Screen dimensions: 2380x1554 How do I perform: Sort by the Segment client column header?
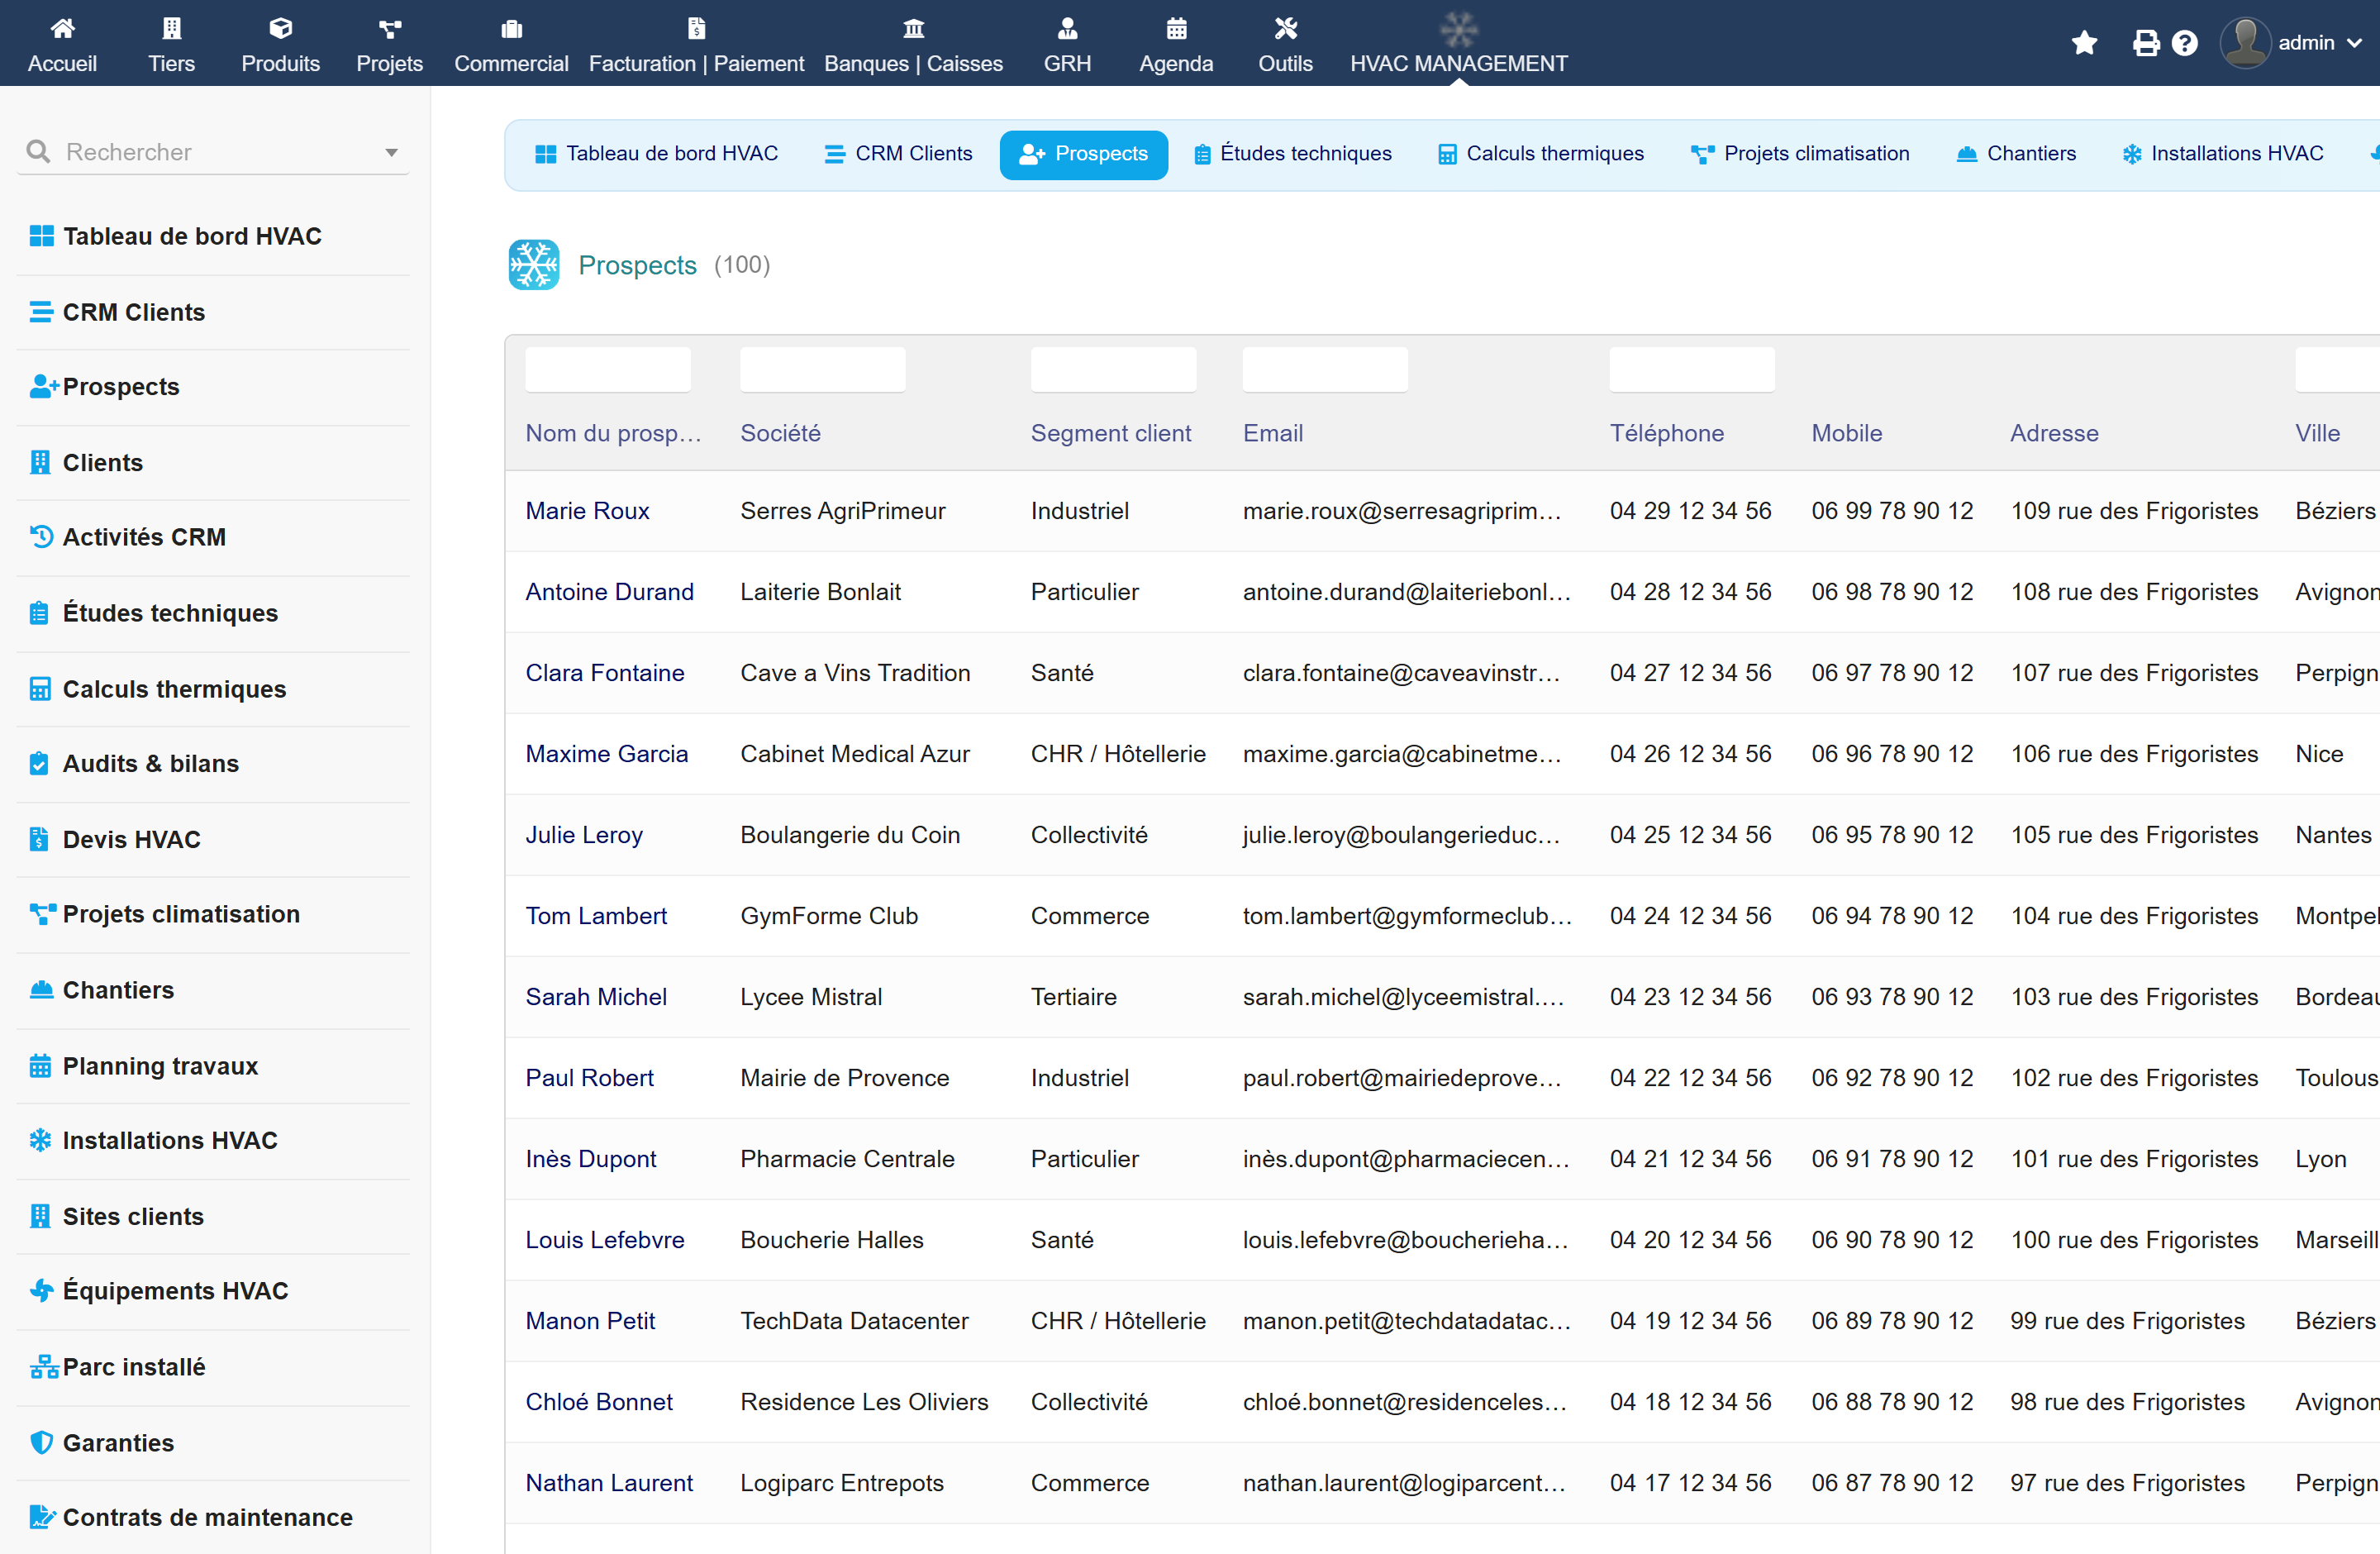(x=1110, y=433)
